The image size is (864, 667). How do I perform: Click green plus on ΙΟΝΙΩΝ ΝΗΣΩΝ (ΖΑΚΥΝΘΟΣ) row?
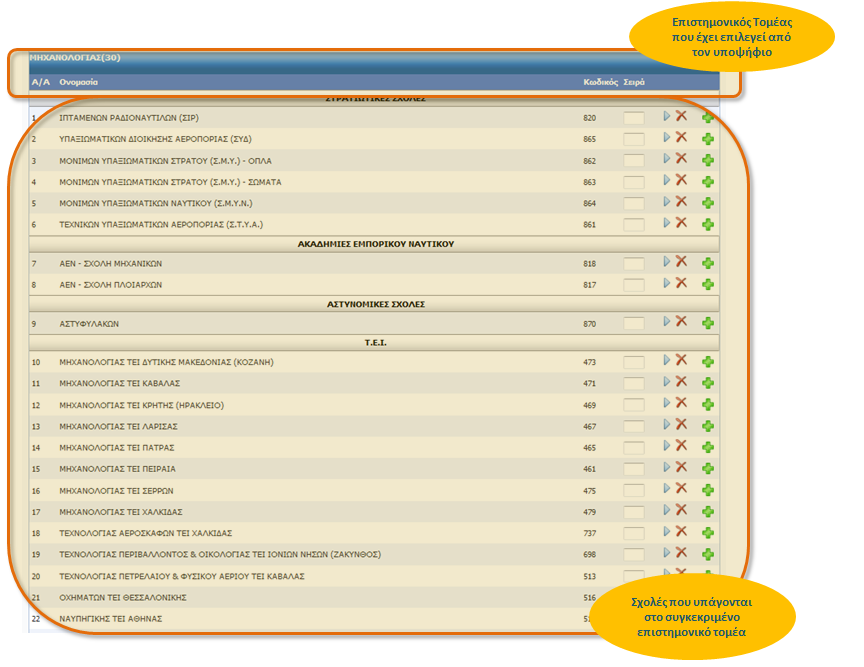pos(708,555)
